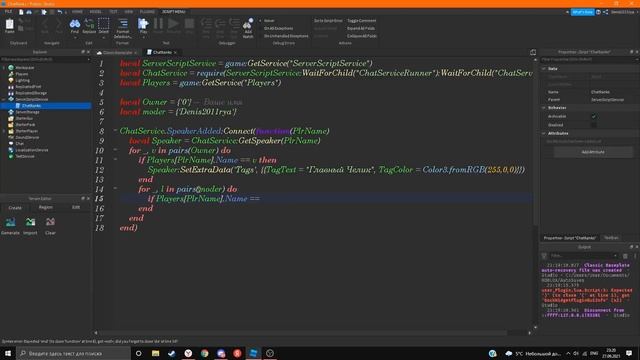Viewport: 640px width, 360px height.
Task: Collapse code fold at line 10
Action: coord(115,149)
